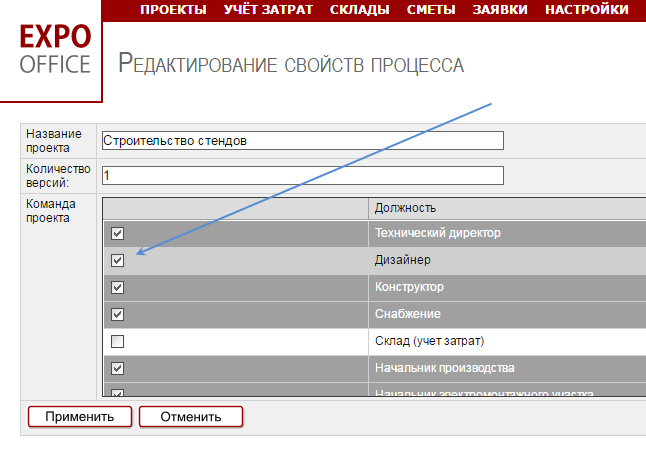Viewport: 646px width, 450px height.
Task: Click the Должность column header
Action: point(405,208)
